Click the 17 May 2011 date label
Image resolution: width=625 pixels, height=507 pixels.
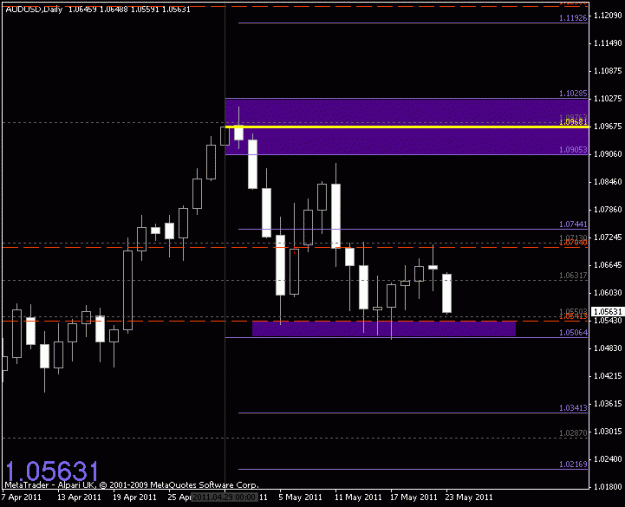pos(414,497)
